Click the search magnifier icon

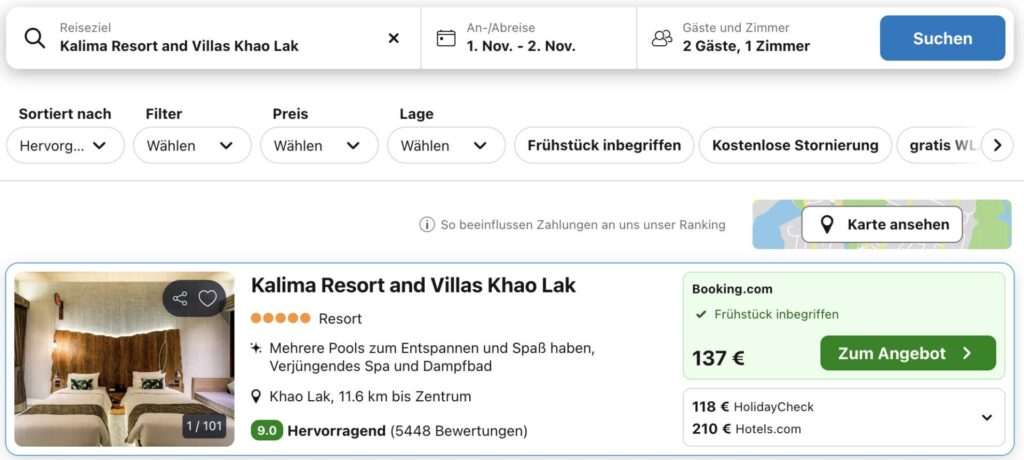click(x=35, y=38)
